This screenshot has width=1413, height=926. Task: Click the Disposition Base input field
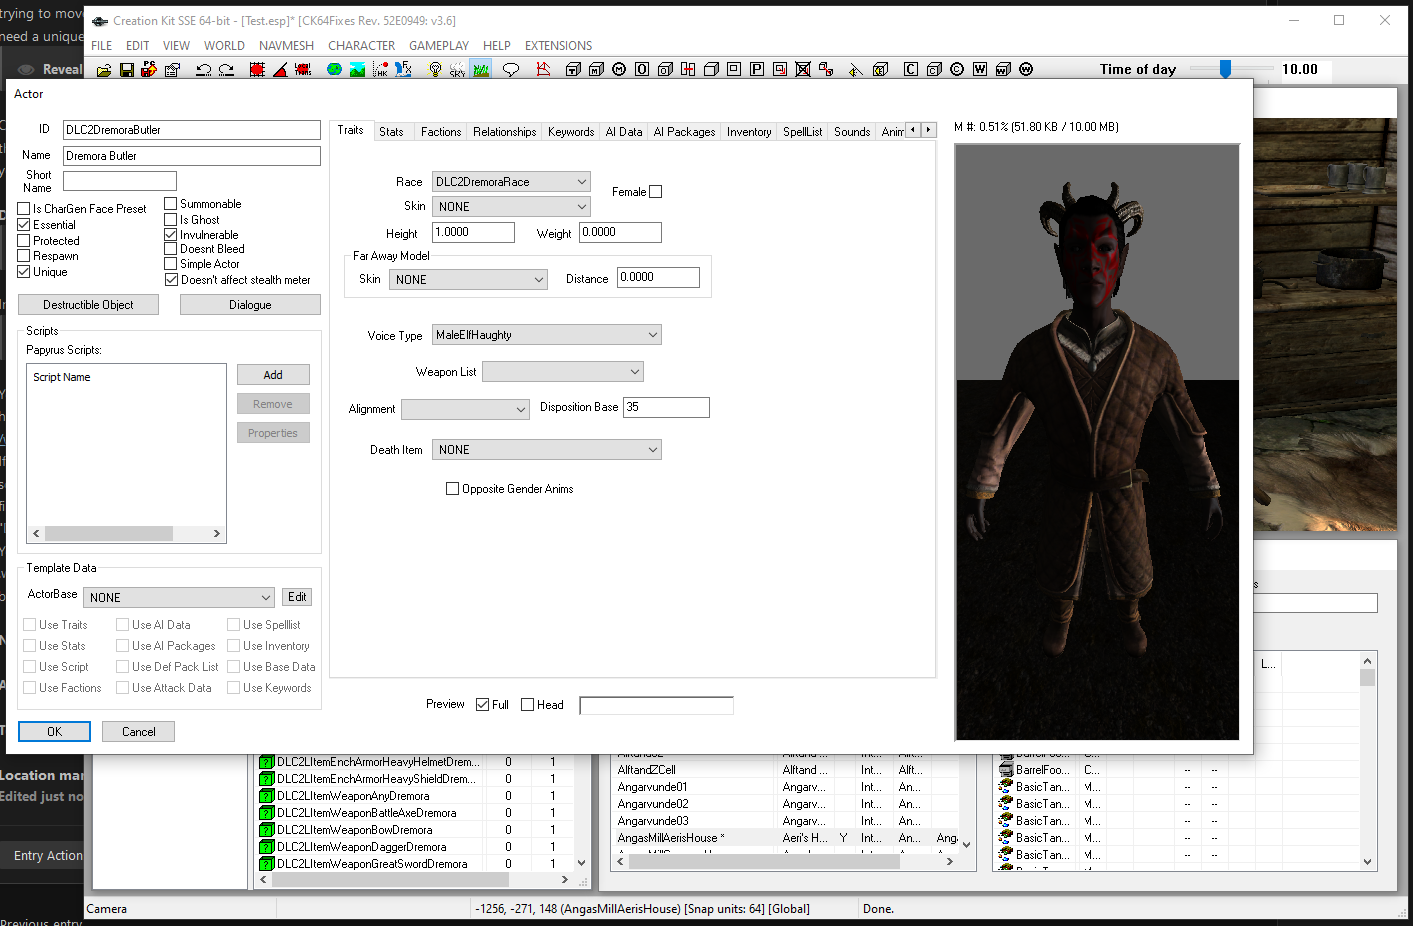(x=666, y=407)
